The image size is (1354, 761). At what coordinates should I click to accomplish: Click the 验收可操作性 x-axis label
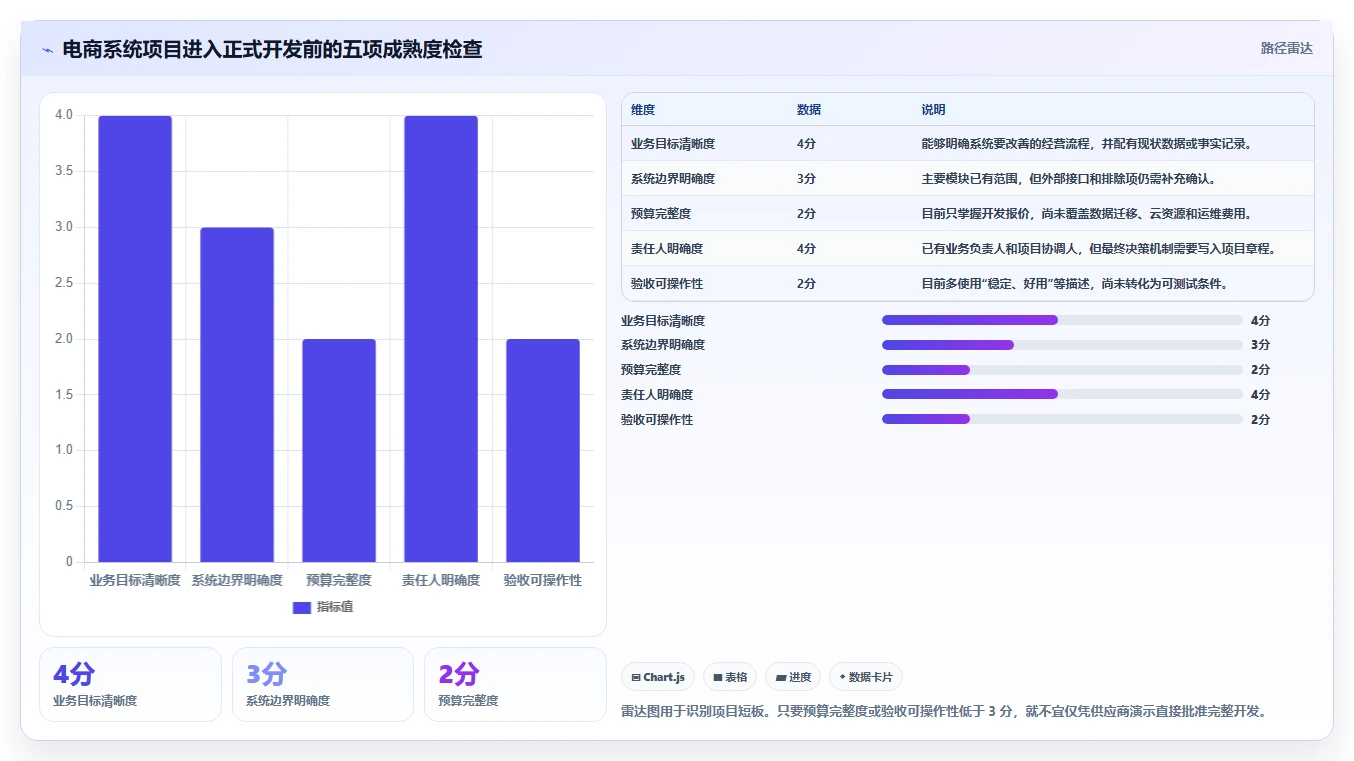pyautogui.click(x=543, y=580)
